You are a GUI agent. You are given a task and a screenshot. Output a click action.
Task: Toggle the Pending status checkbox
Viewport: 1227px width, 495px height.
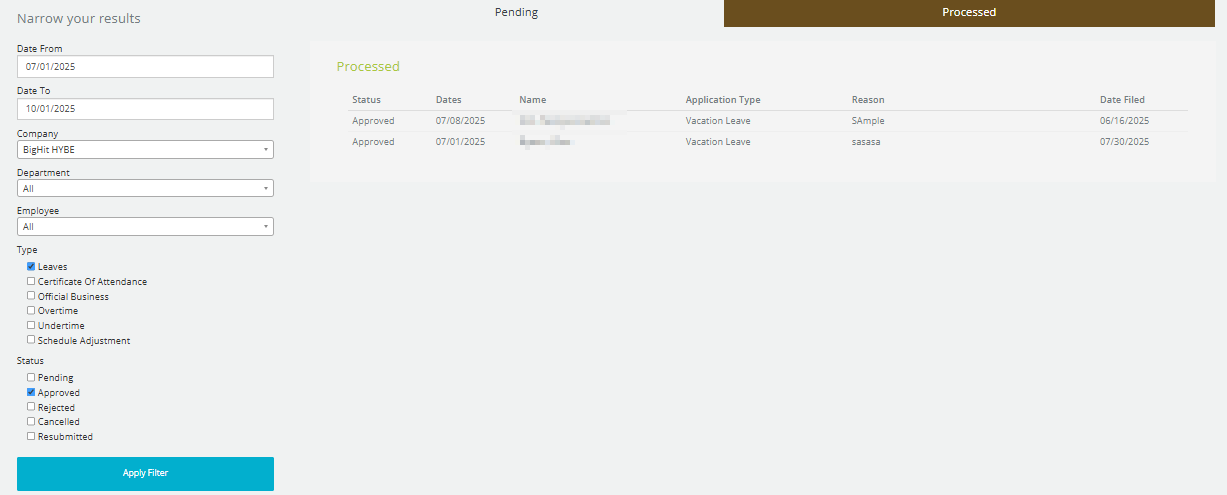pos(31,378)
